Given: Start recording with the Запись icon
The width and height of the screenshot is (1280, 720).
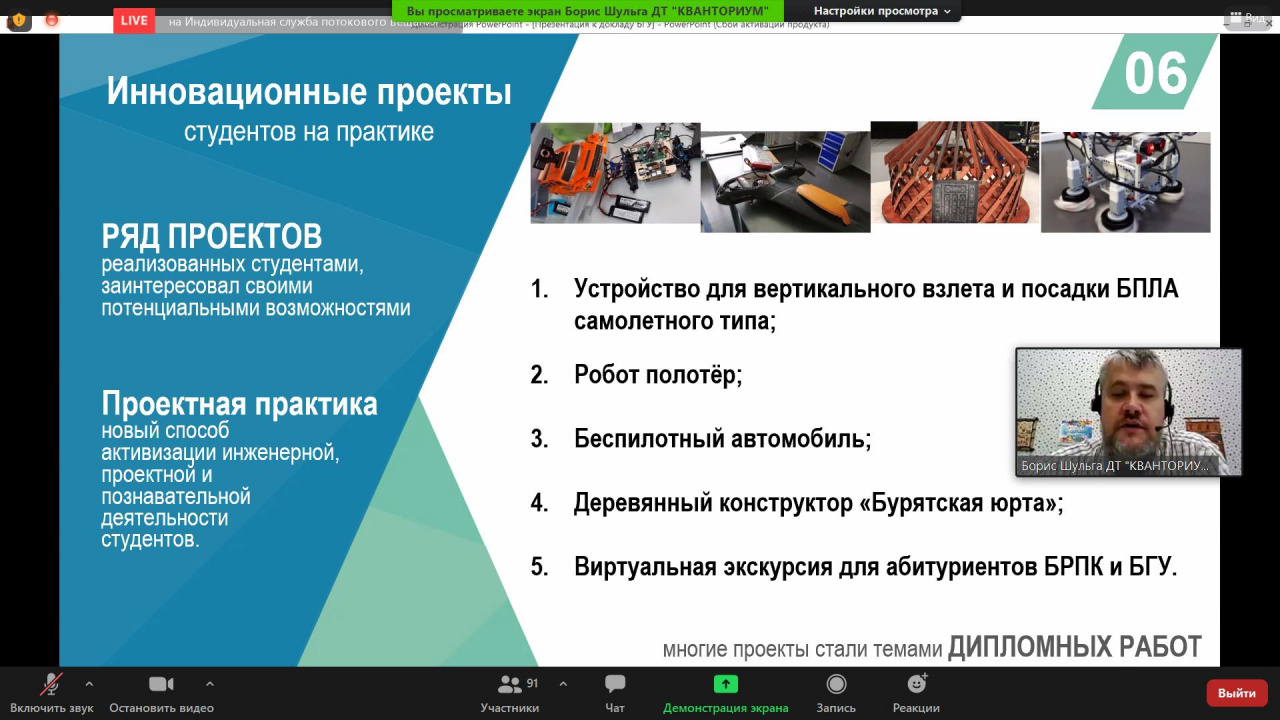Looking at the screenshot, I should [836, 685].
